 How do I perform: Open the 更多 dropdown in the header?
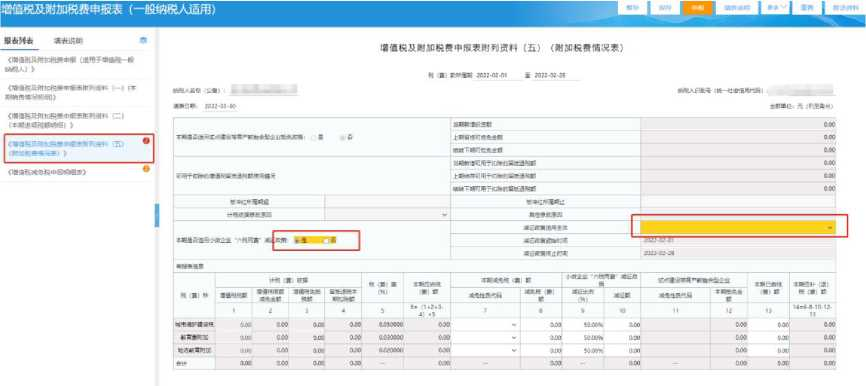click(x=777, y=8)
